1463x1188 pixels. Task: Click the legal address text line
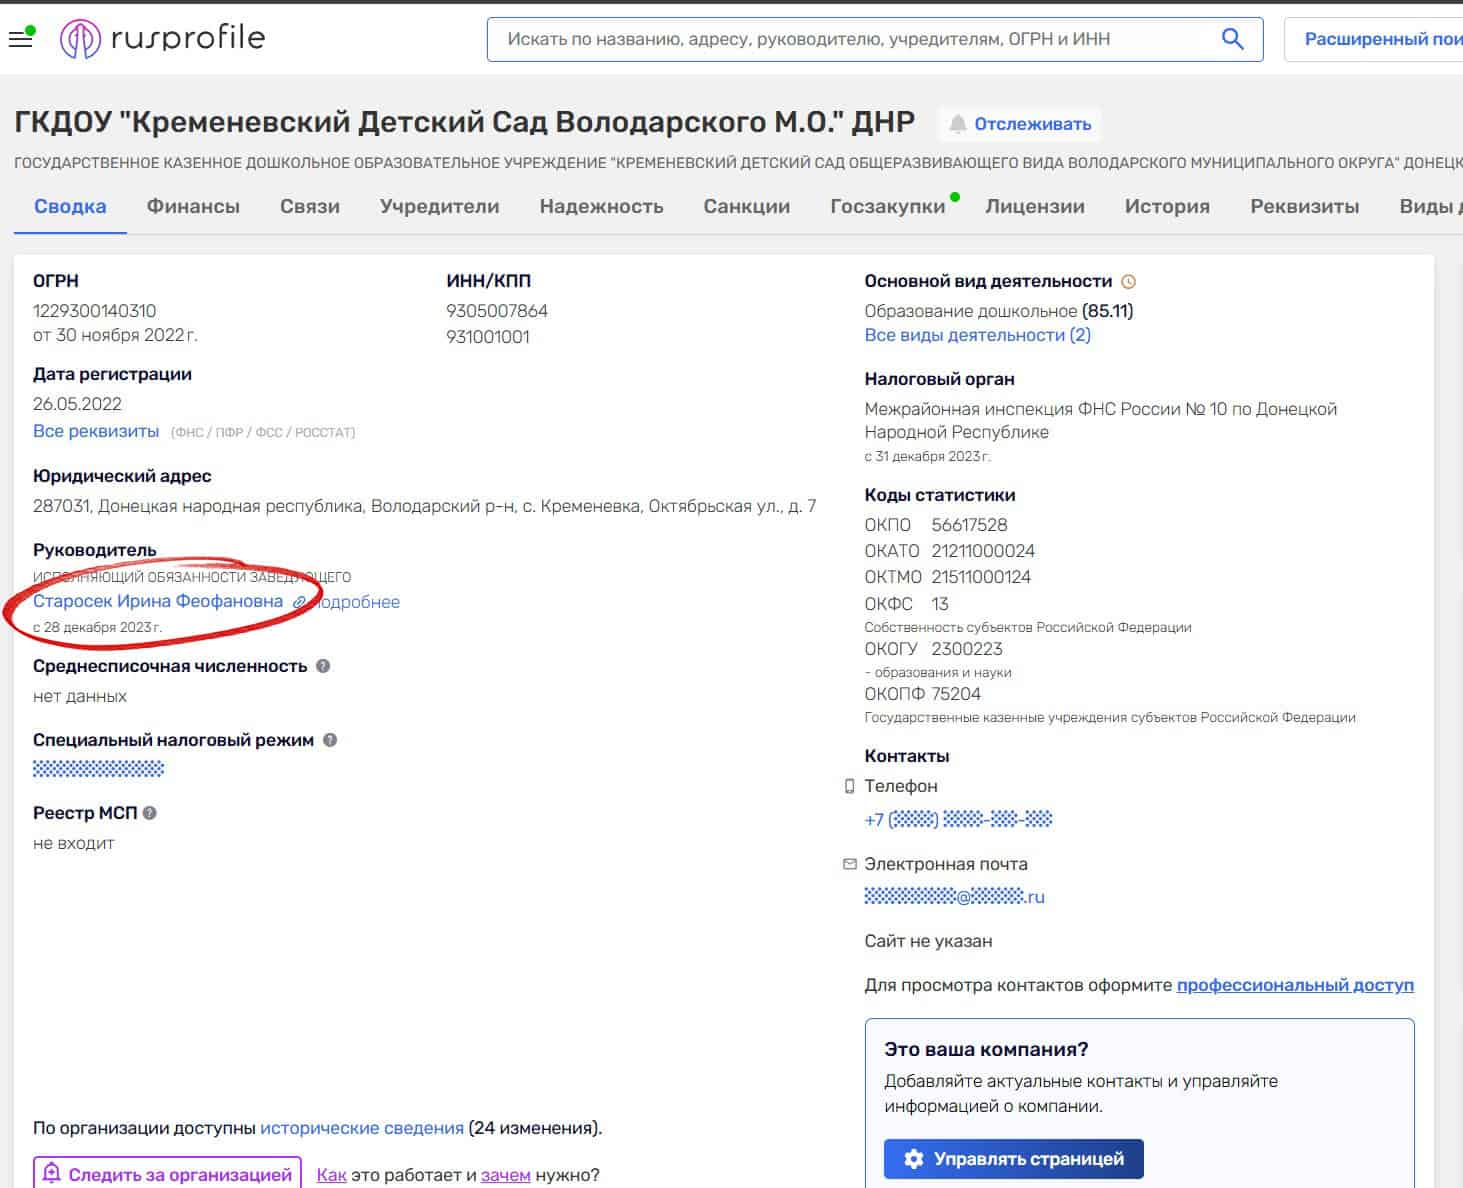click(424, 506)
